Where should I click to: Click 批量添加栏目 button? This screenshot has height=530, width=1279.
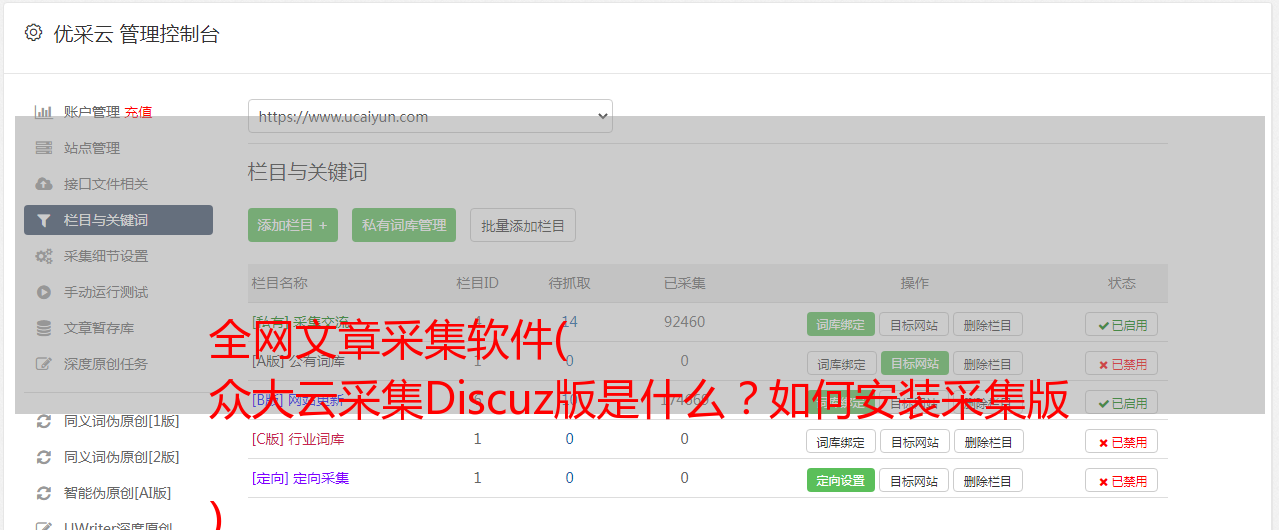coord(523,225)
